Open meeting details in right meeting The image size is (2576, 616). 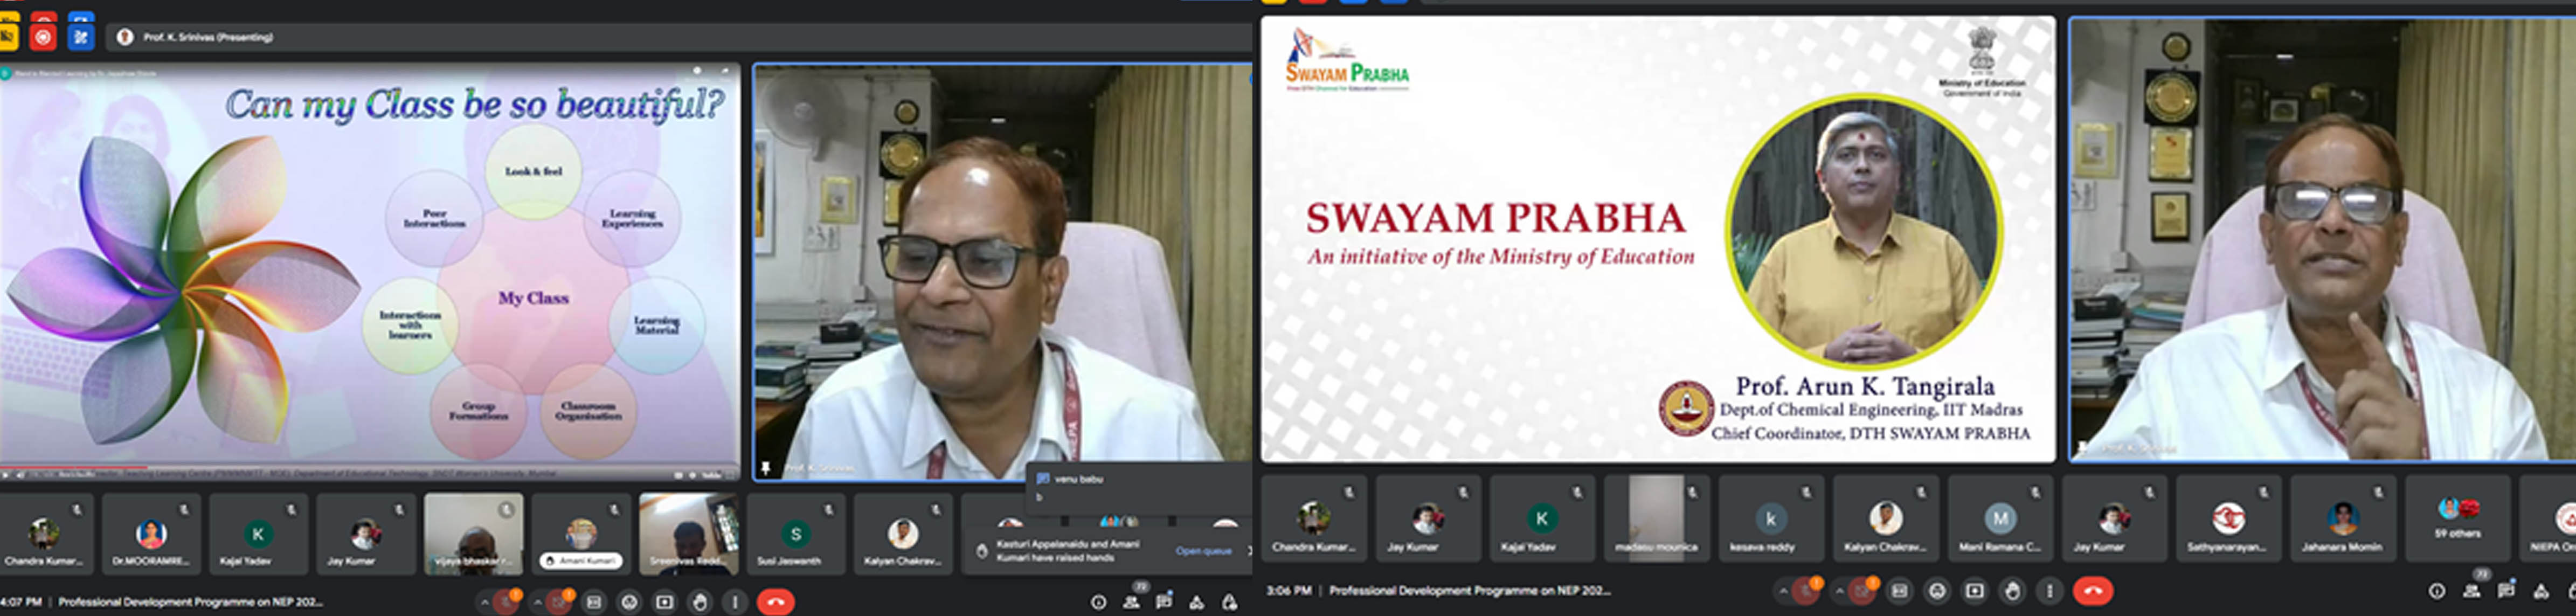(2436, 591)
